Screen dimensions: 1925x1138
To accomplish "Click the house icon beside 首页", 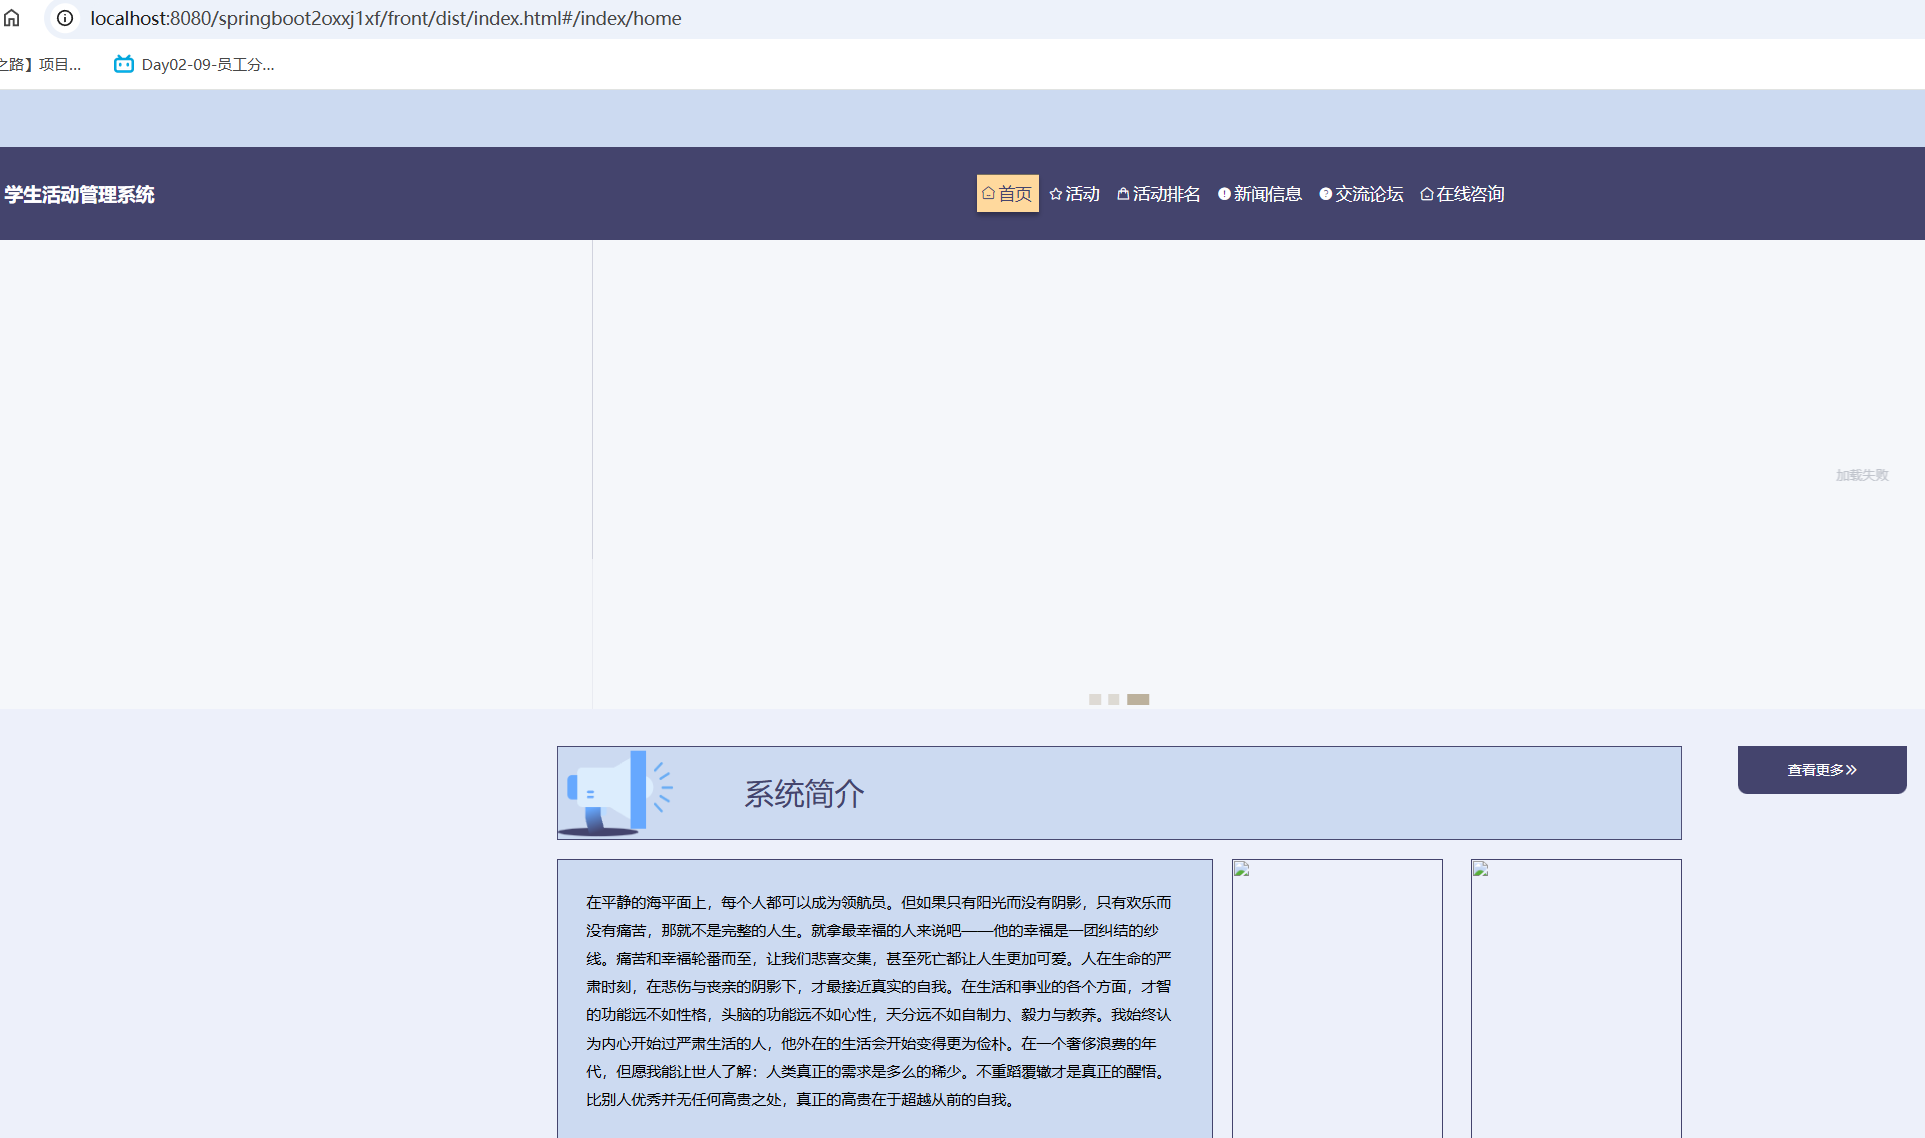I will coord(988,194).
